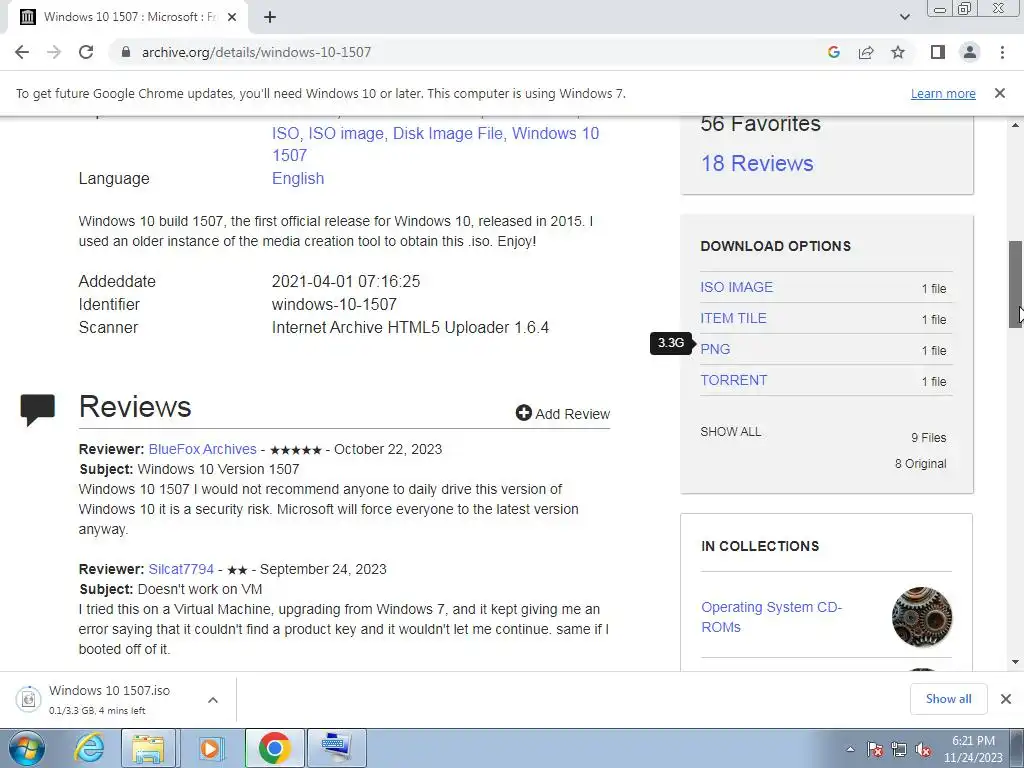
Task: Click the page scrollbar down arrow
Action: [1016, 663]
